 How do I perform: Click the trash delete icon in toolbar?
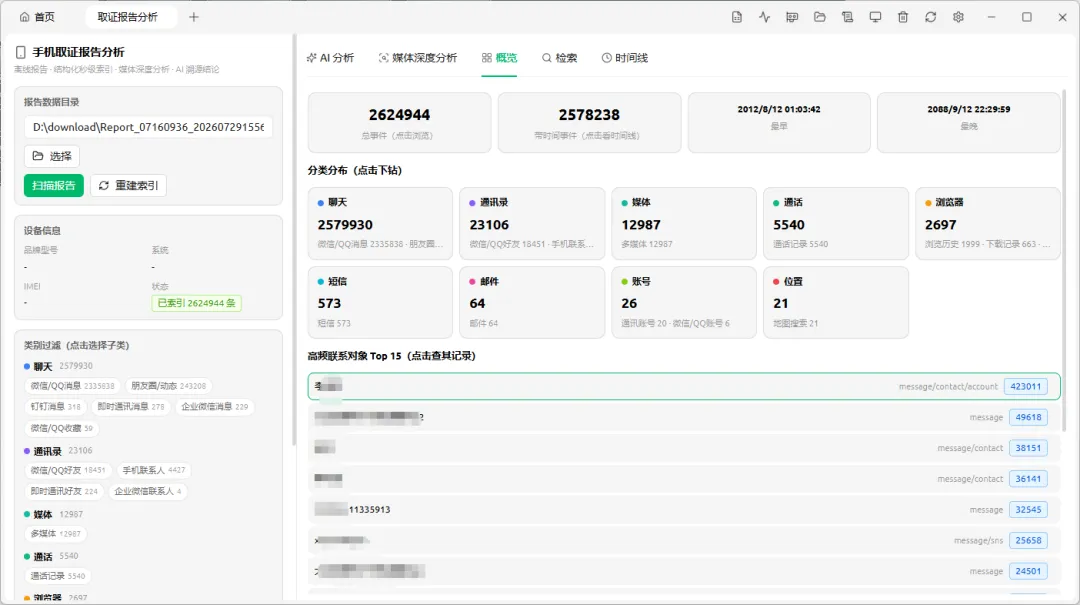[x=903, y=17]
